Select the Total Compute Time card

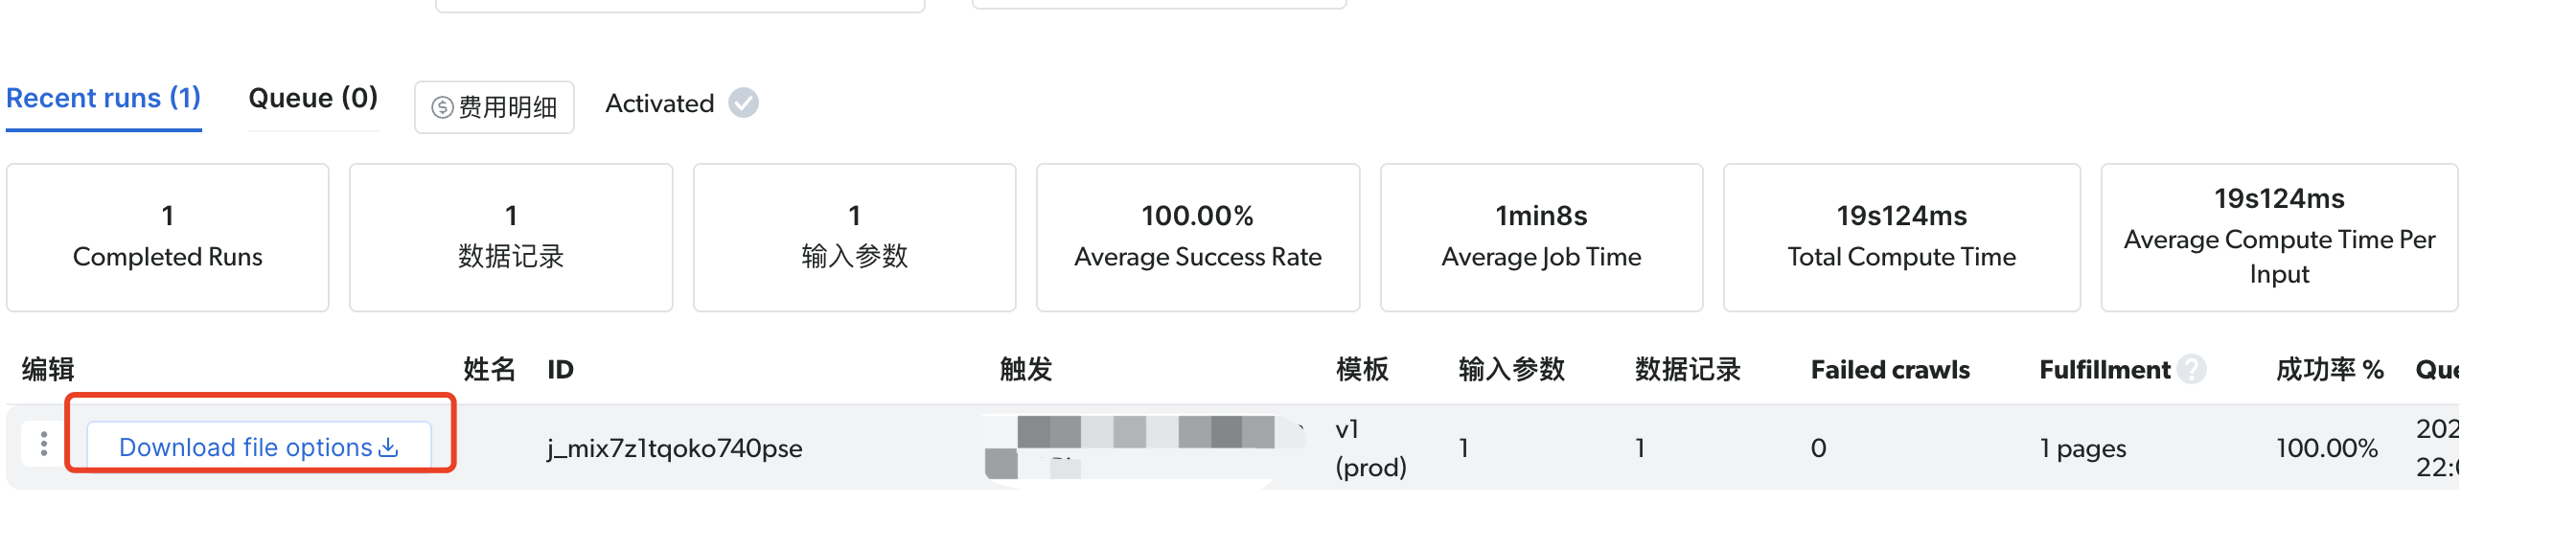1900,237
